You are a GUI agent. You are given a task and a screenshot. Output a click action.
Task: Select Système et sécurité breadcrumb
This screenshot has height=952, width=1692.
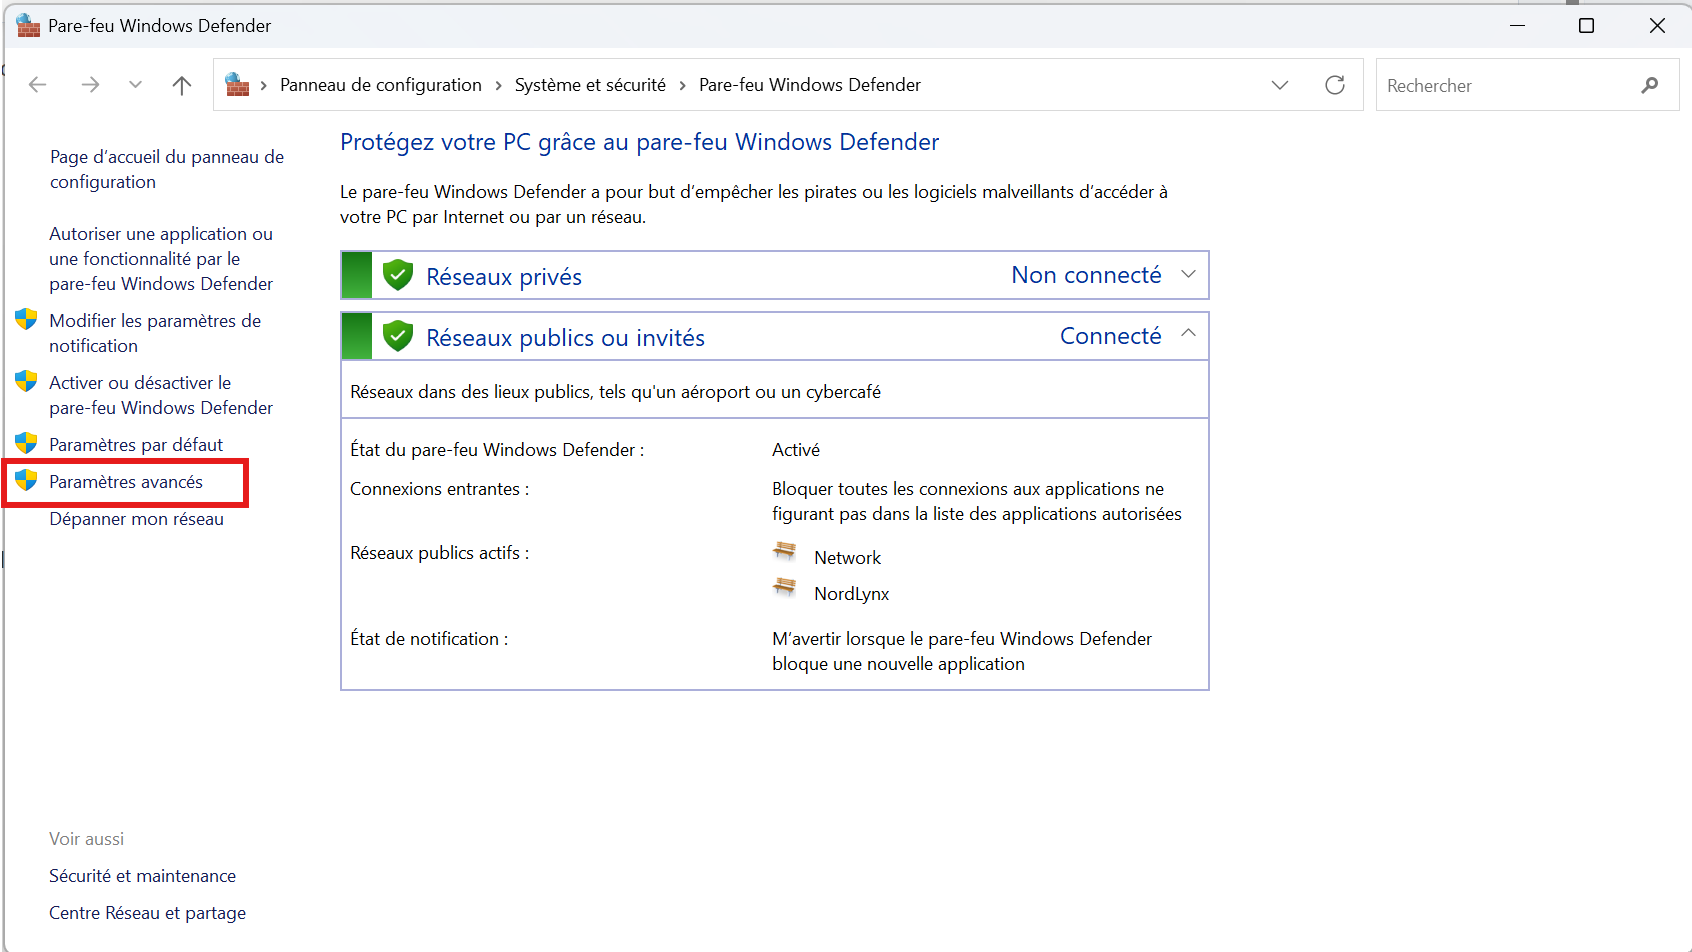pos(590,85)
